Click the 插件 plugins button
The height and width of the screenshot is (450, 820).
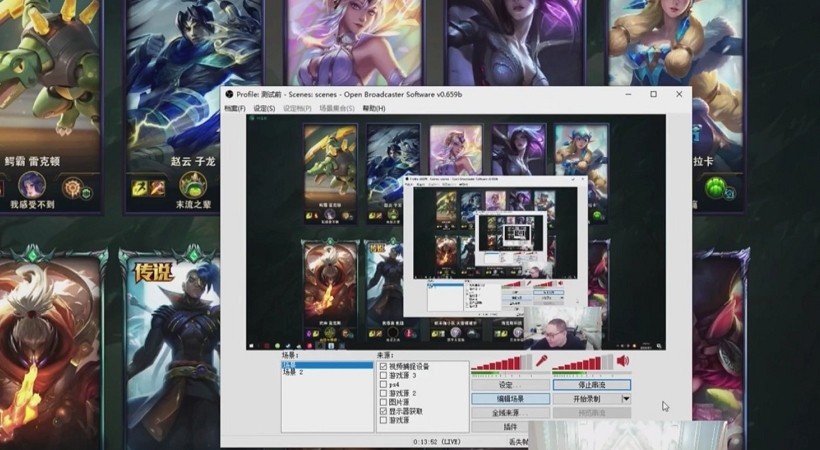pos(510,427)
